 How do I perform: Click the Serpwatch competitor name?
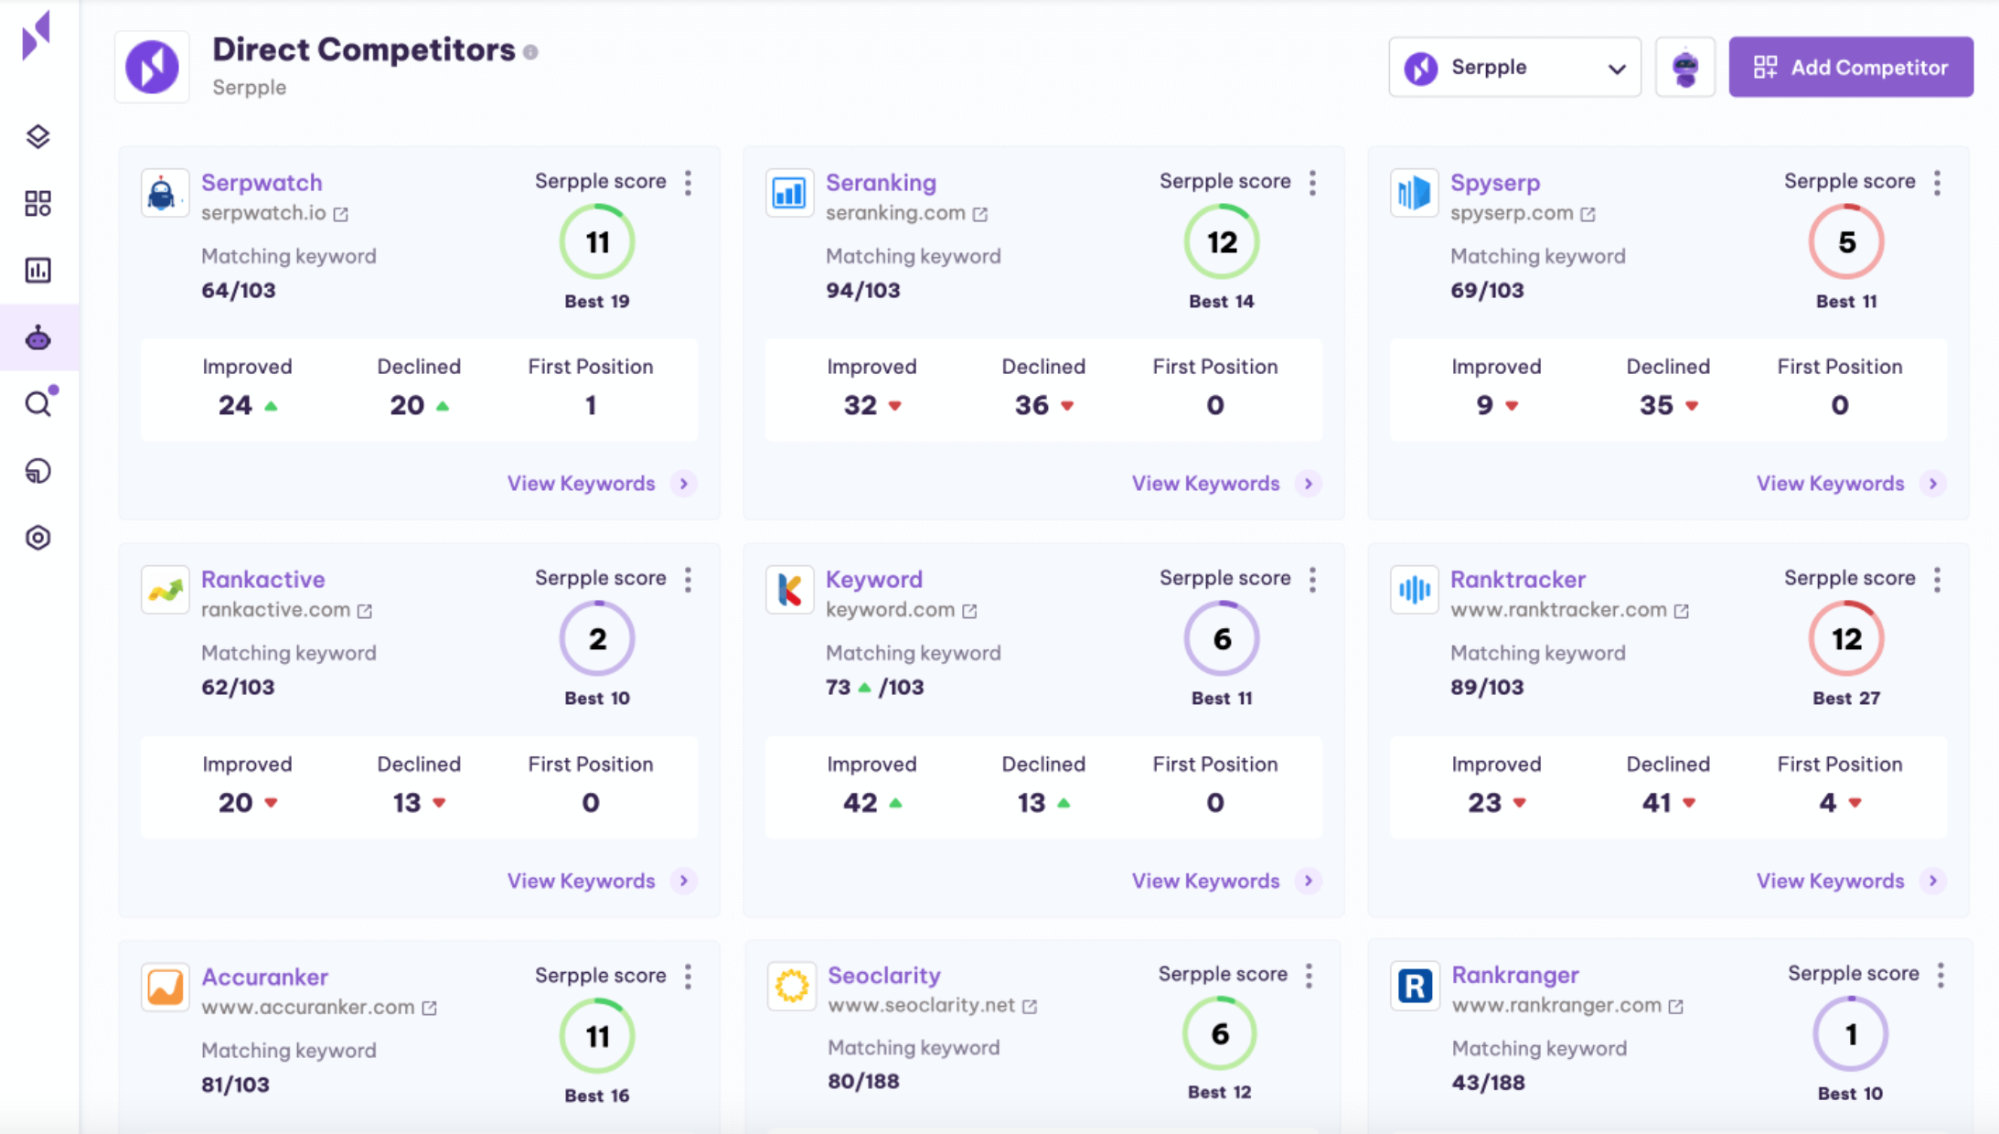click(262, 182)
